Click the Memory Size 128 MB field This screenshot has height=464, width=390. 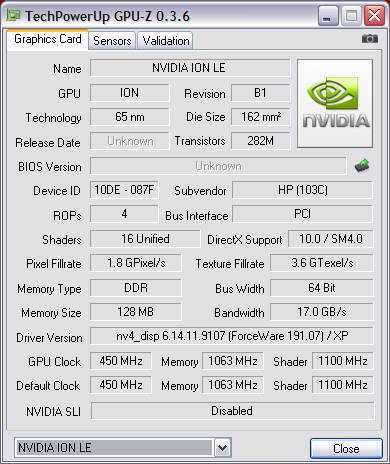[136, 312]
